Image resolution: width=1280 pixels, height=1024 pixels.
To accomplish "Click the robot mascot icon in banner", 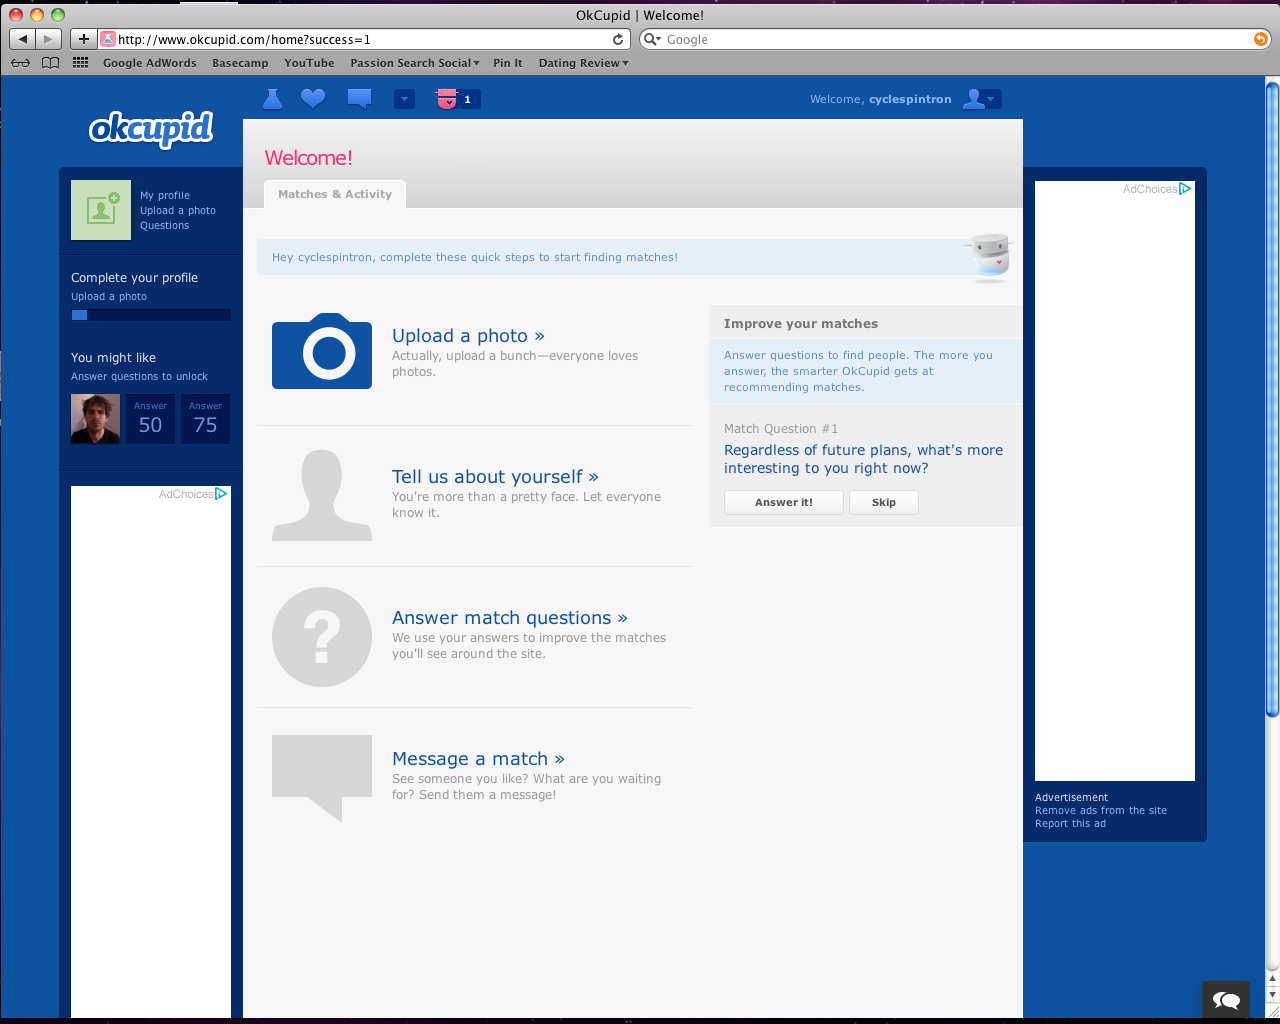I will 990,257.
